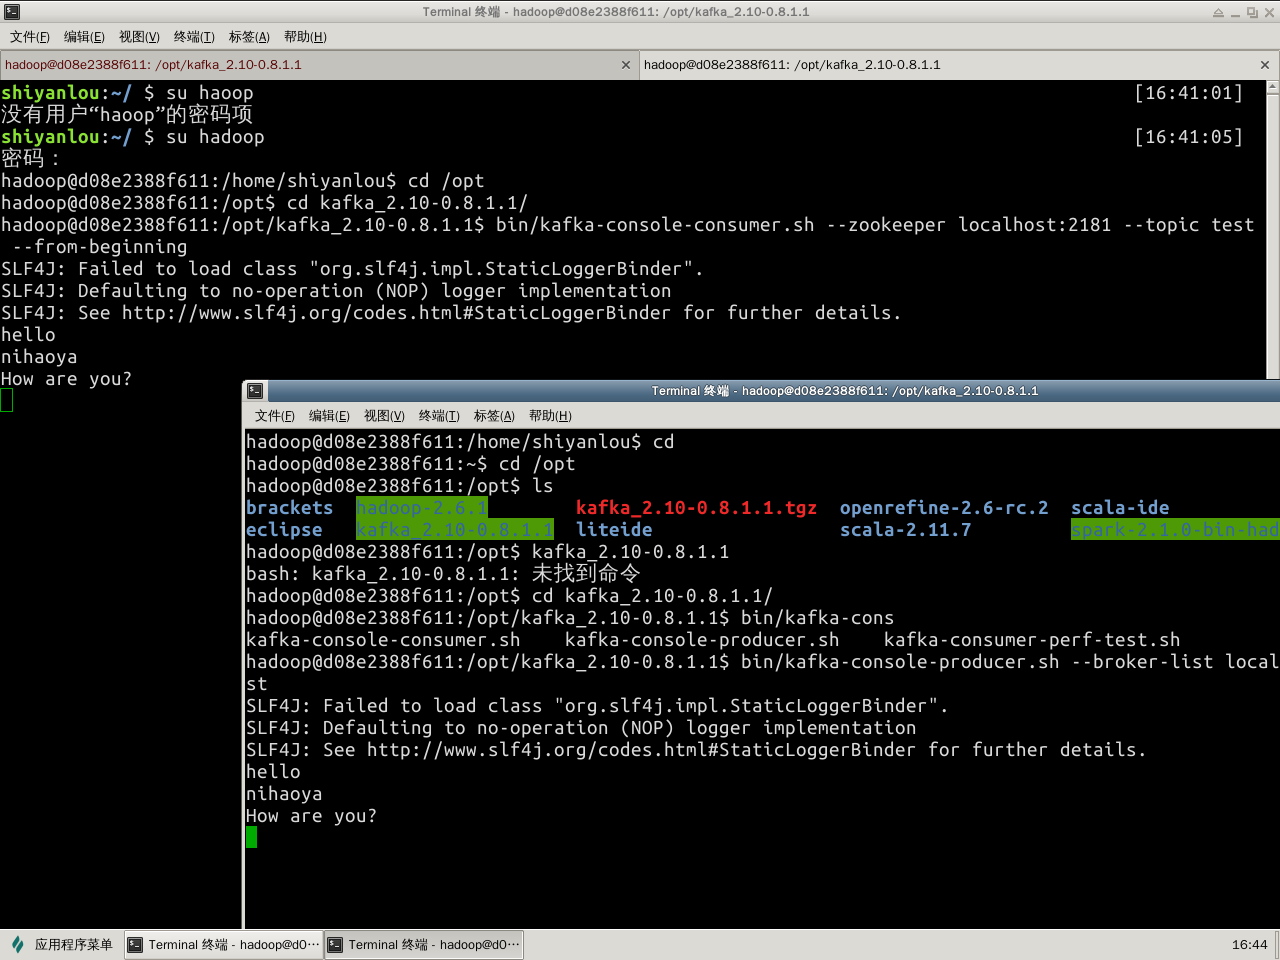Click the slf4j.org URL in back terminal
The height and width of the screenshot is (960, 1280).
[x=396, y=313]
